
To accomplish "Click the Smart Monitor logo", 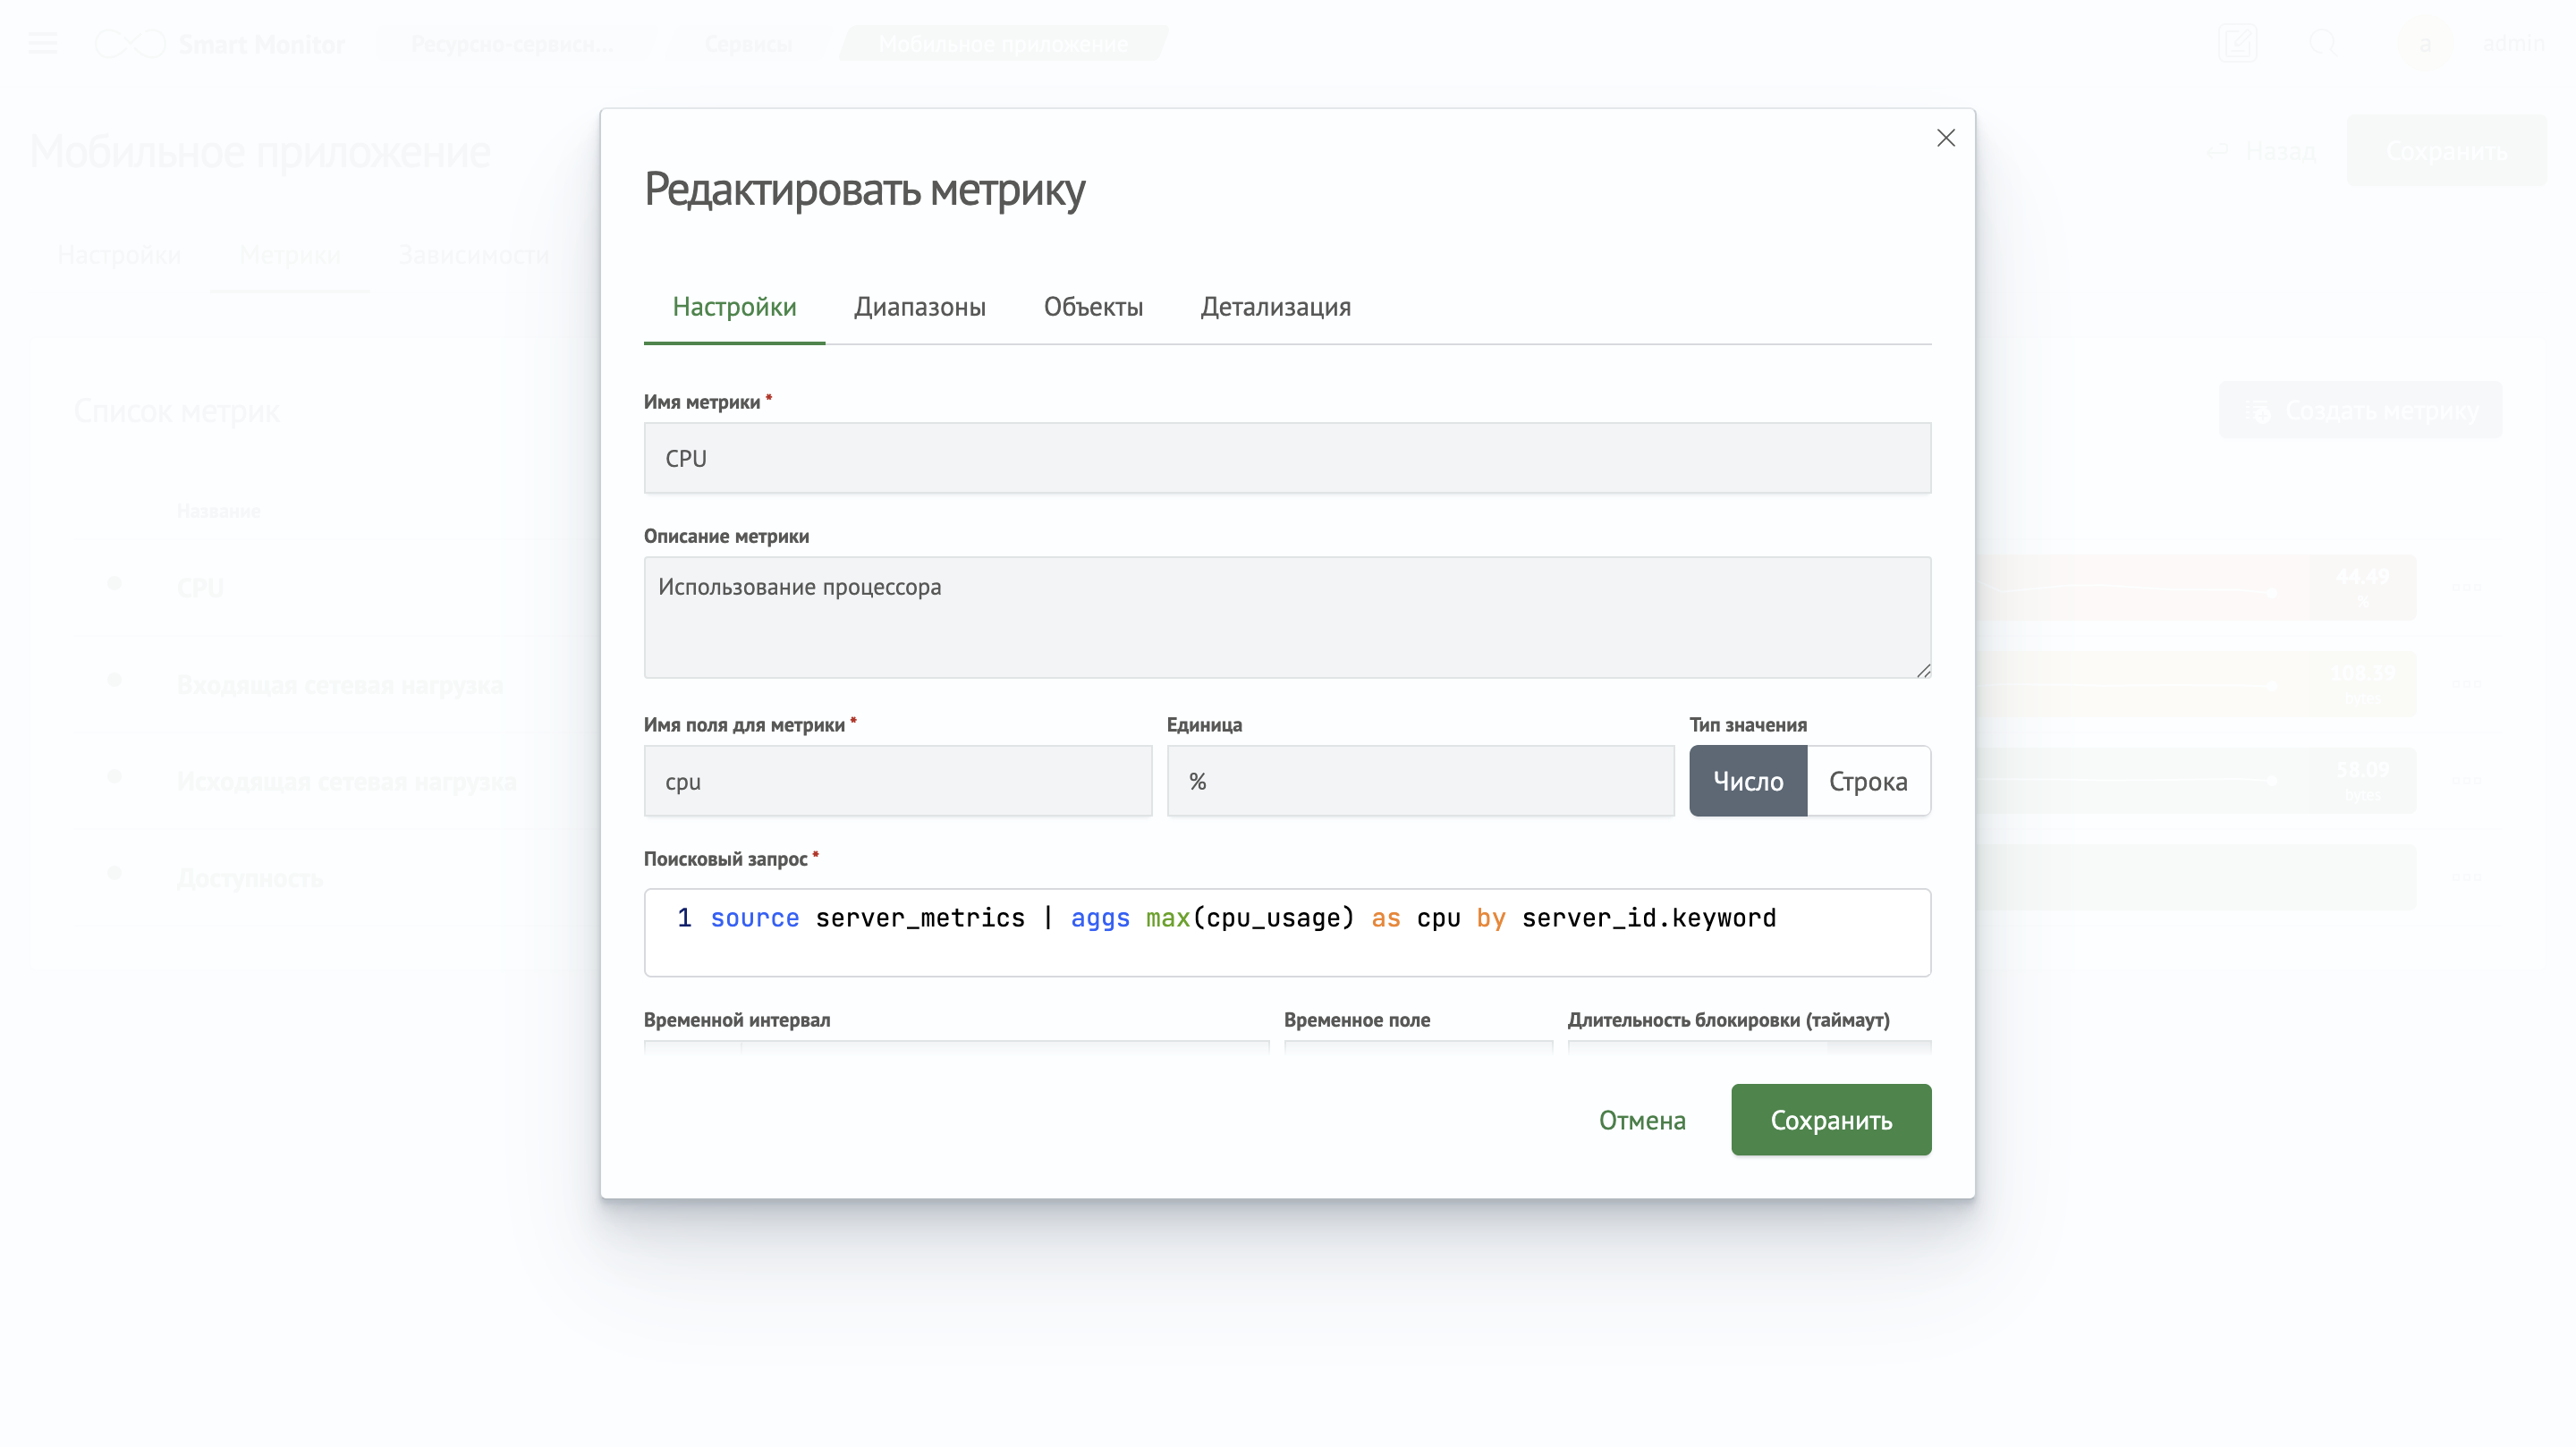I will point(220,44).
